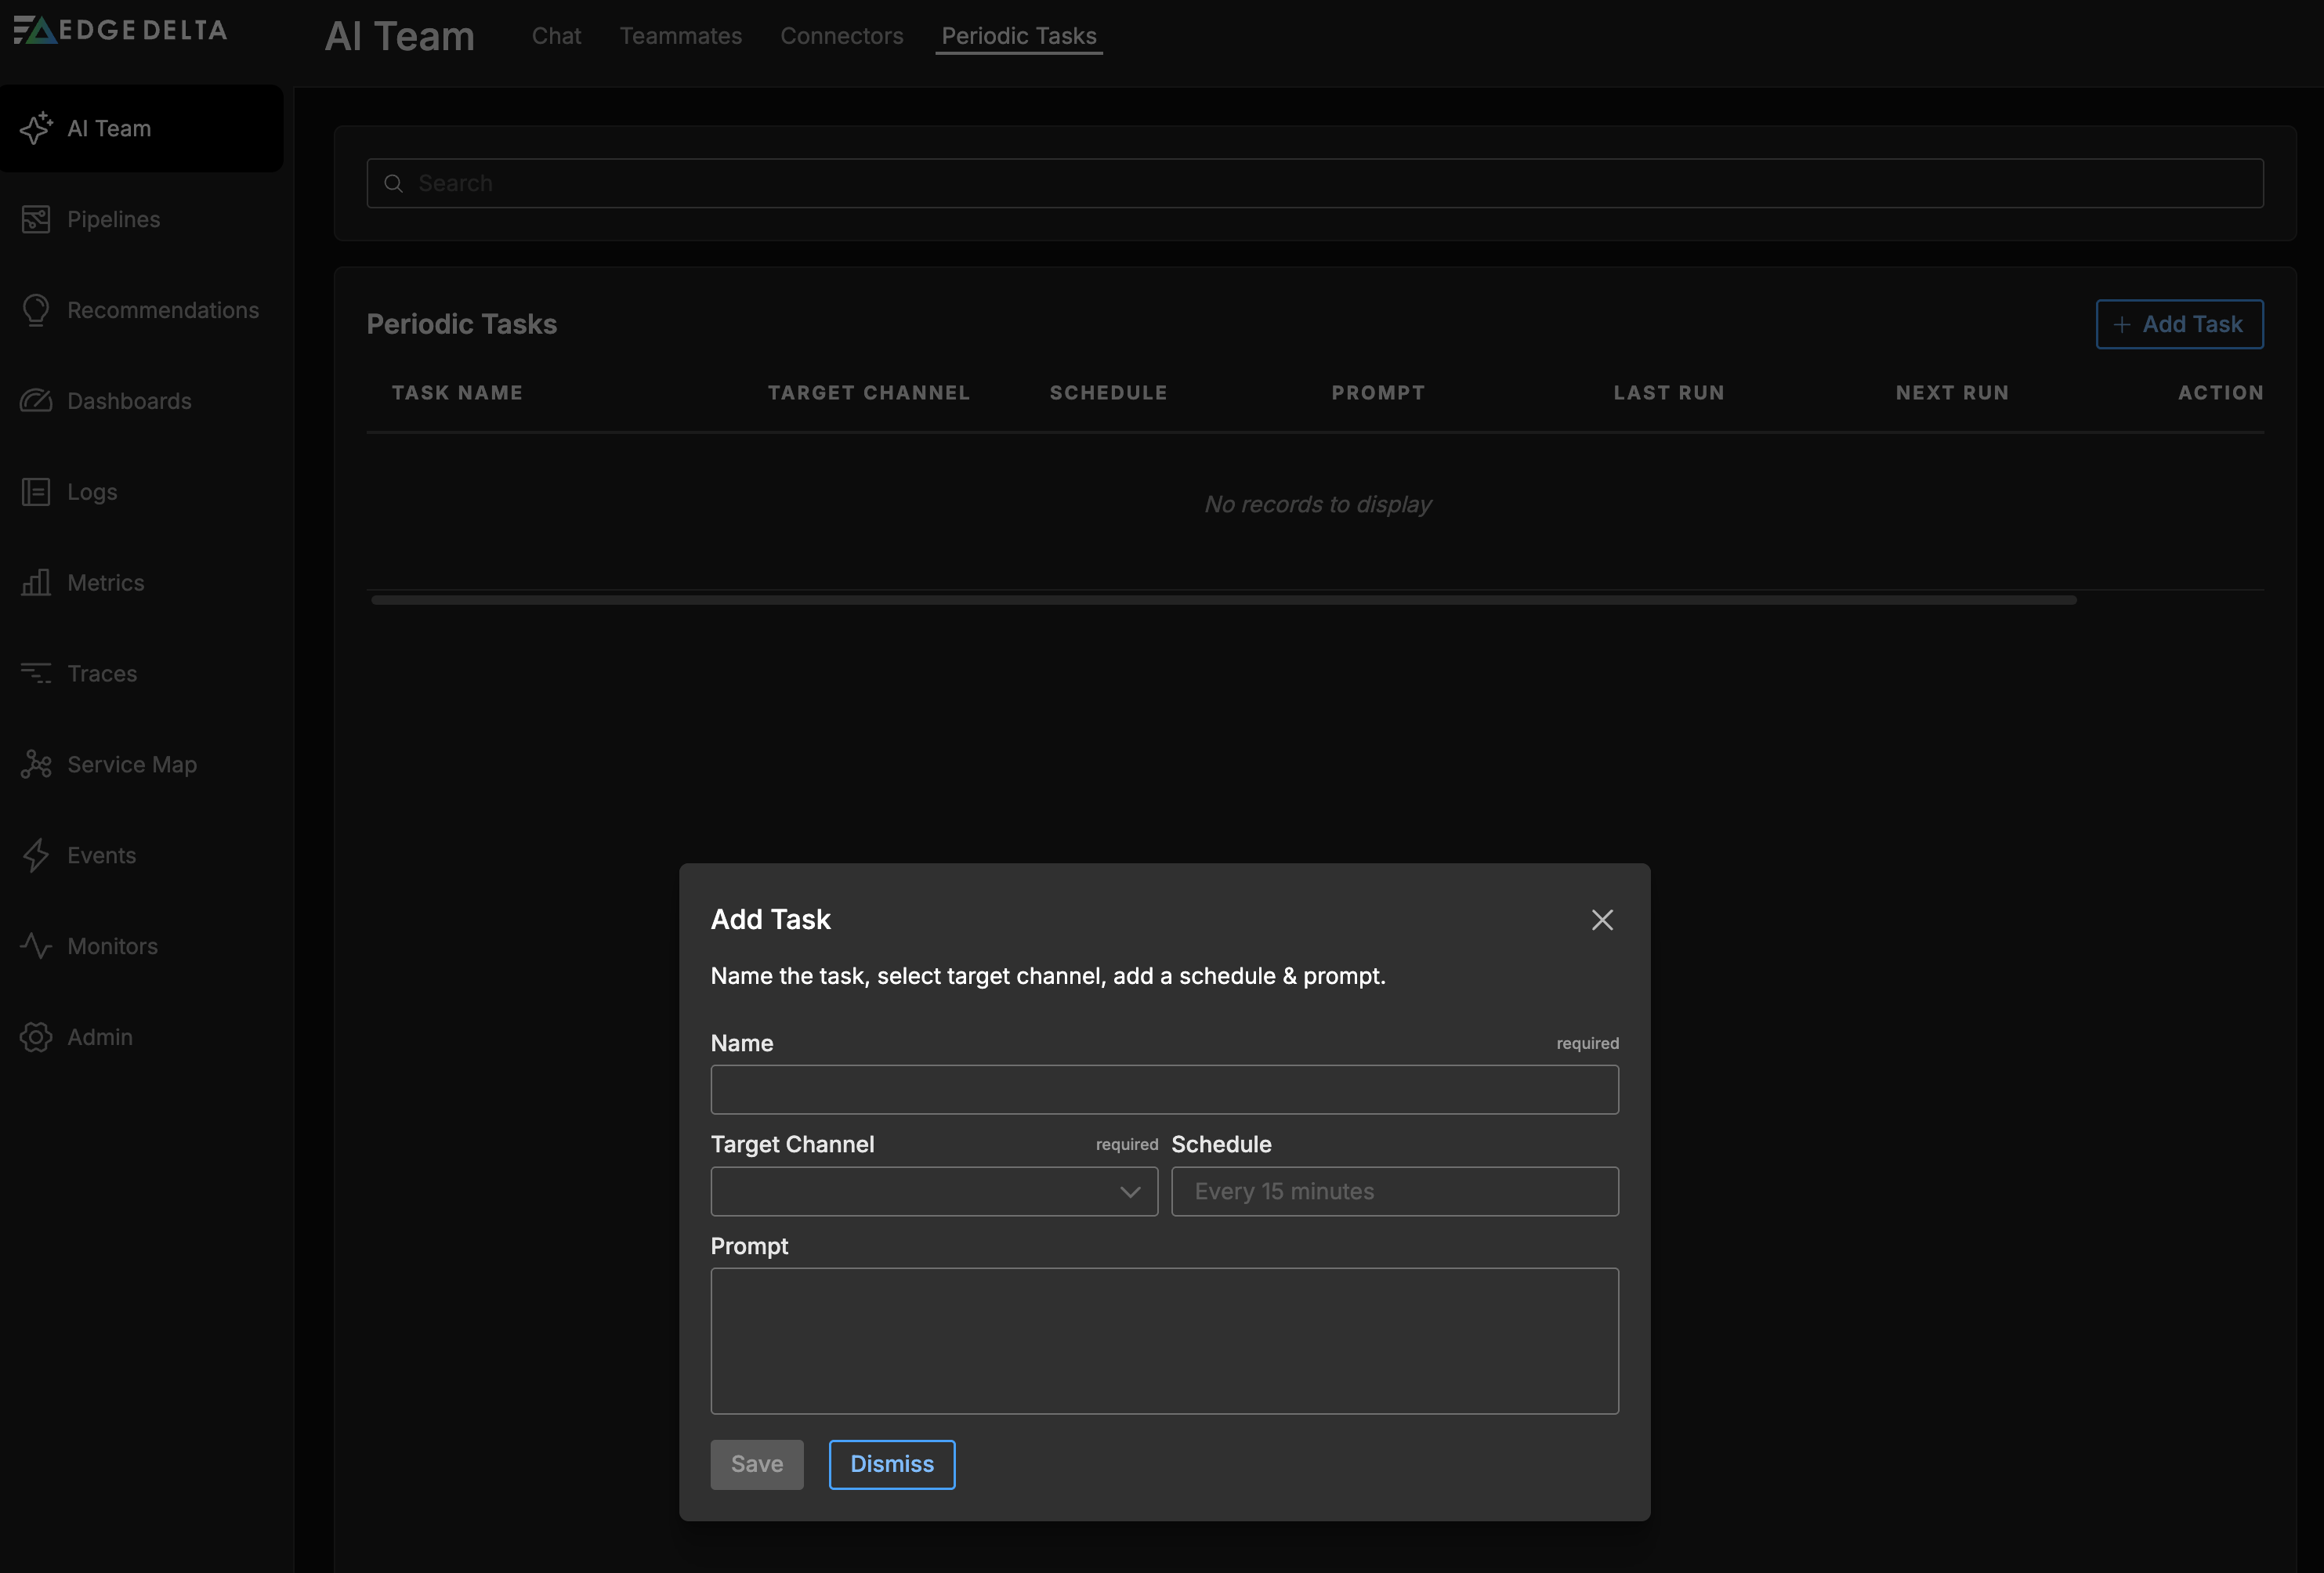Click the Traces sidebar icon

pyautogui.click(x=37, y=673)
